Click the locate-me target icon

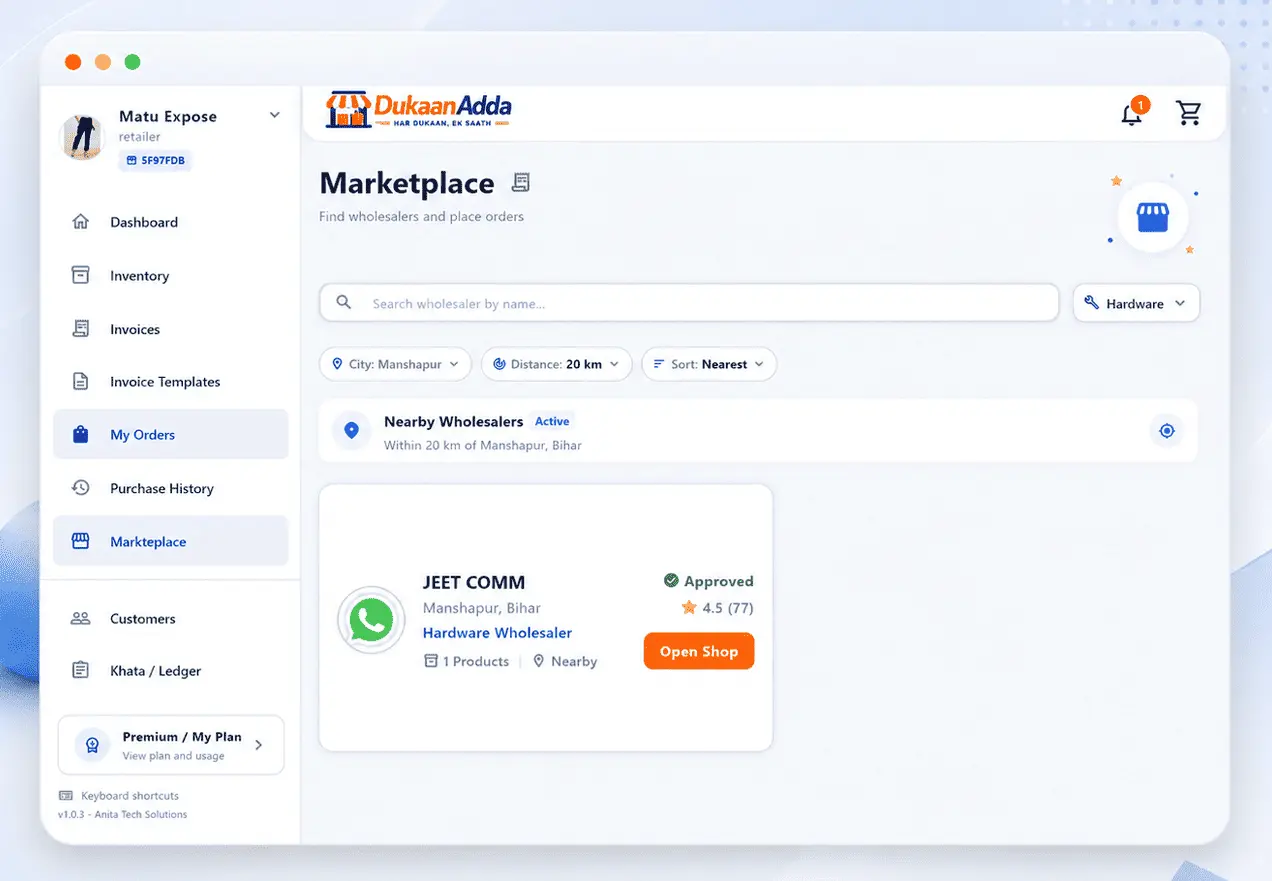pyautogui.click(x=1166, y=431)
